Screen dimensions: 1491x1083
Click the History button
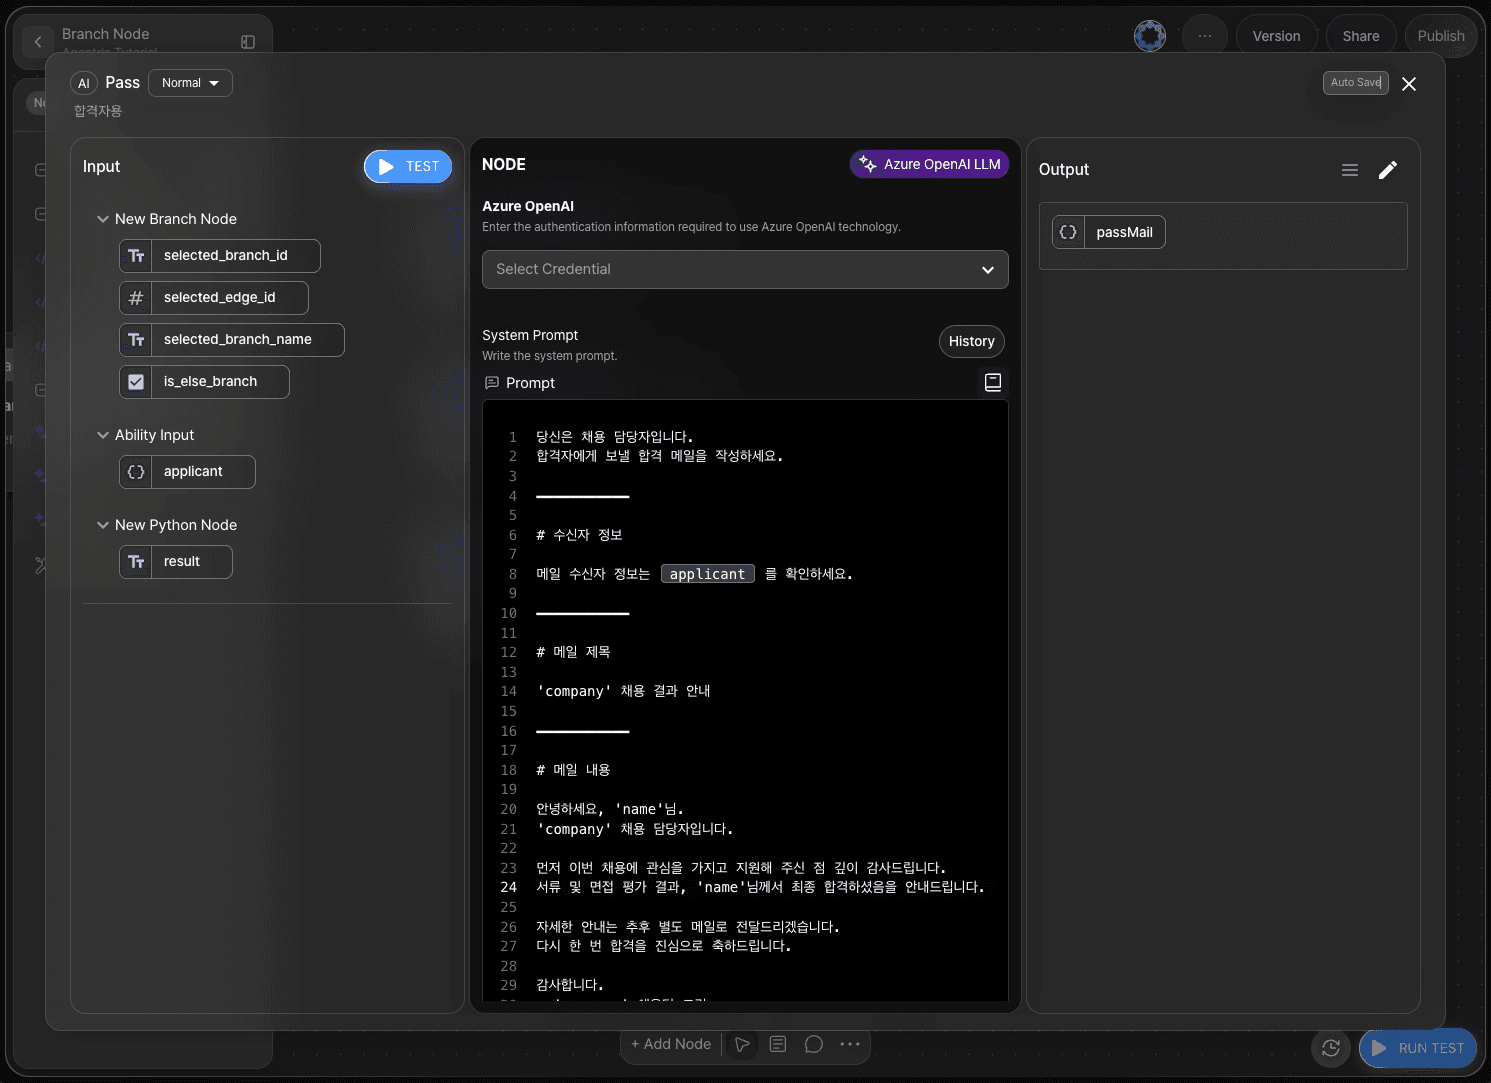pyautogui.click(x=971, y=341)
